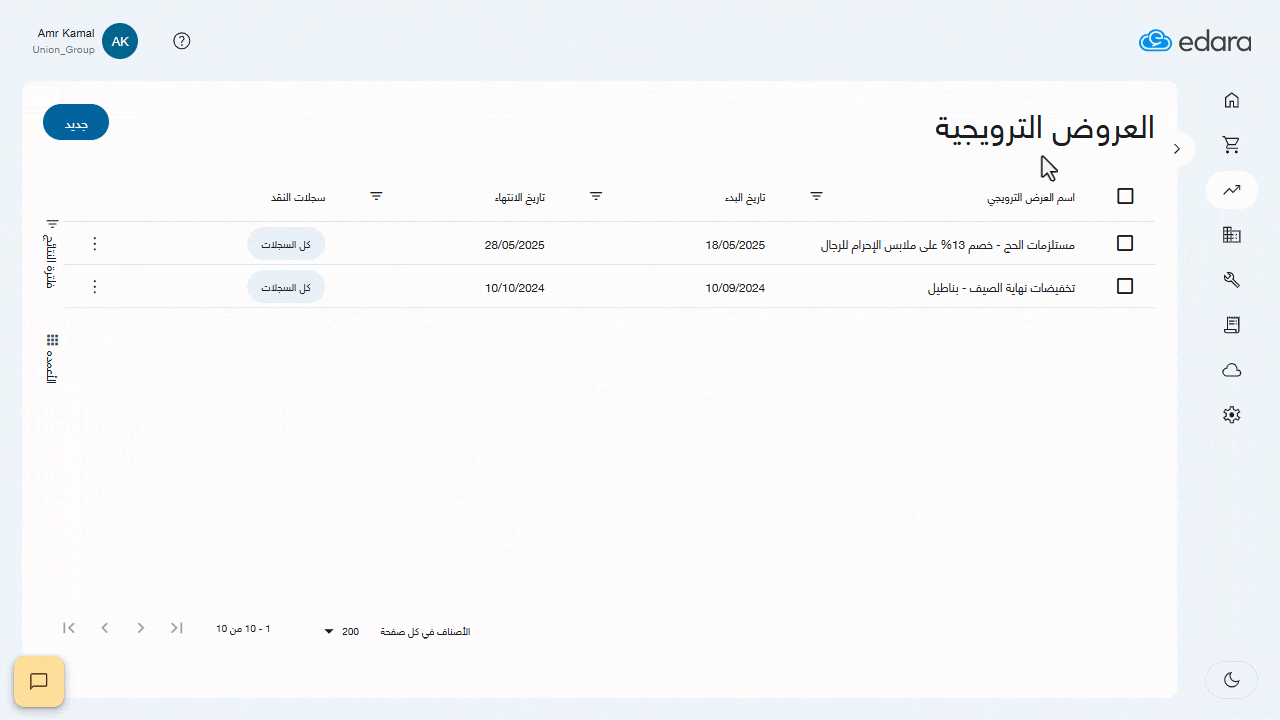
Task: Select the sales trends icon in the sidebar
Action: 1231,189
